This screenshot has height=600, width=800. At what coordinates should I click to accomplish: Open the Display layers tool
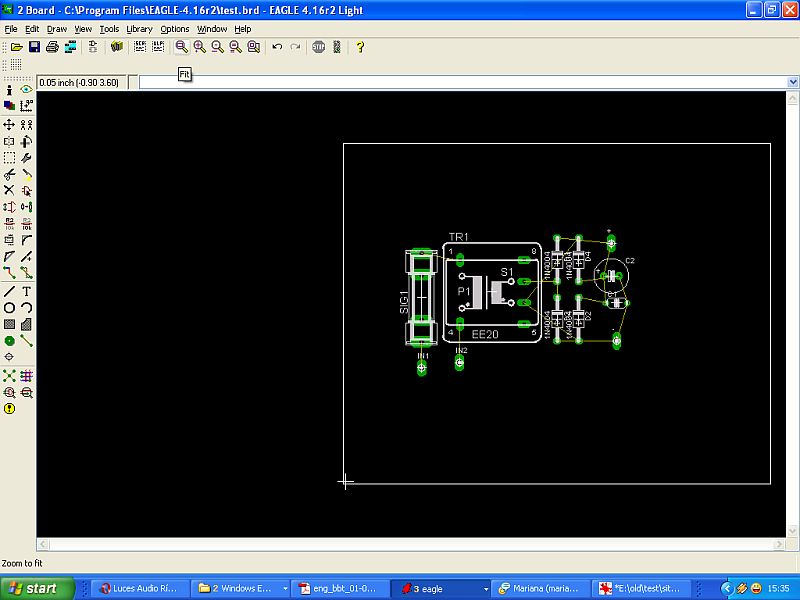pos(9,106)
